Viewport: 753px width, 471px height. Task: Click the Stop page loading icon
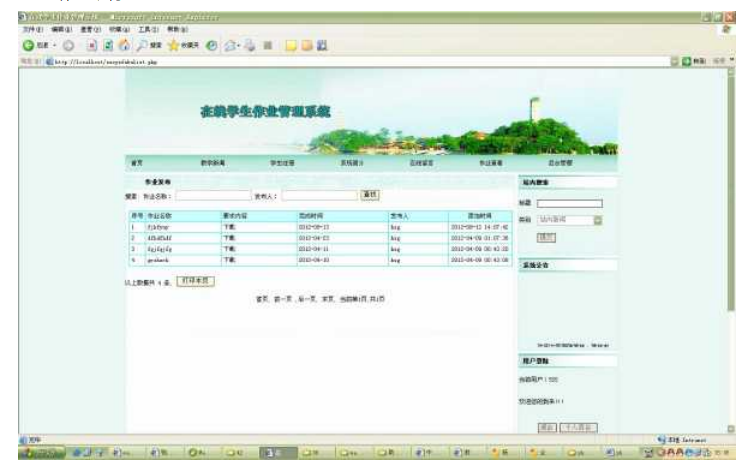92,45
